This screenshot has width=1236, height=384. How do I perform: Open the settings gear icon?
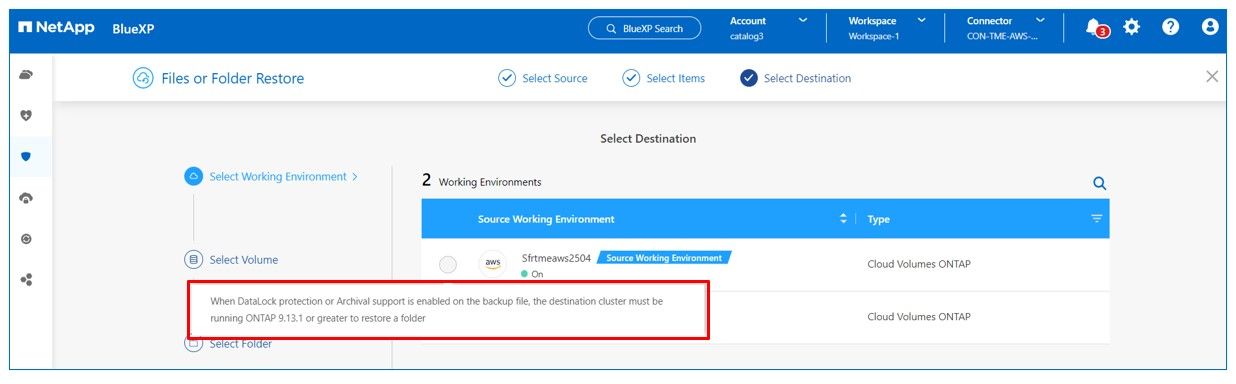click(x=1132, y=28)
